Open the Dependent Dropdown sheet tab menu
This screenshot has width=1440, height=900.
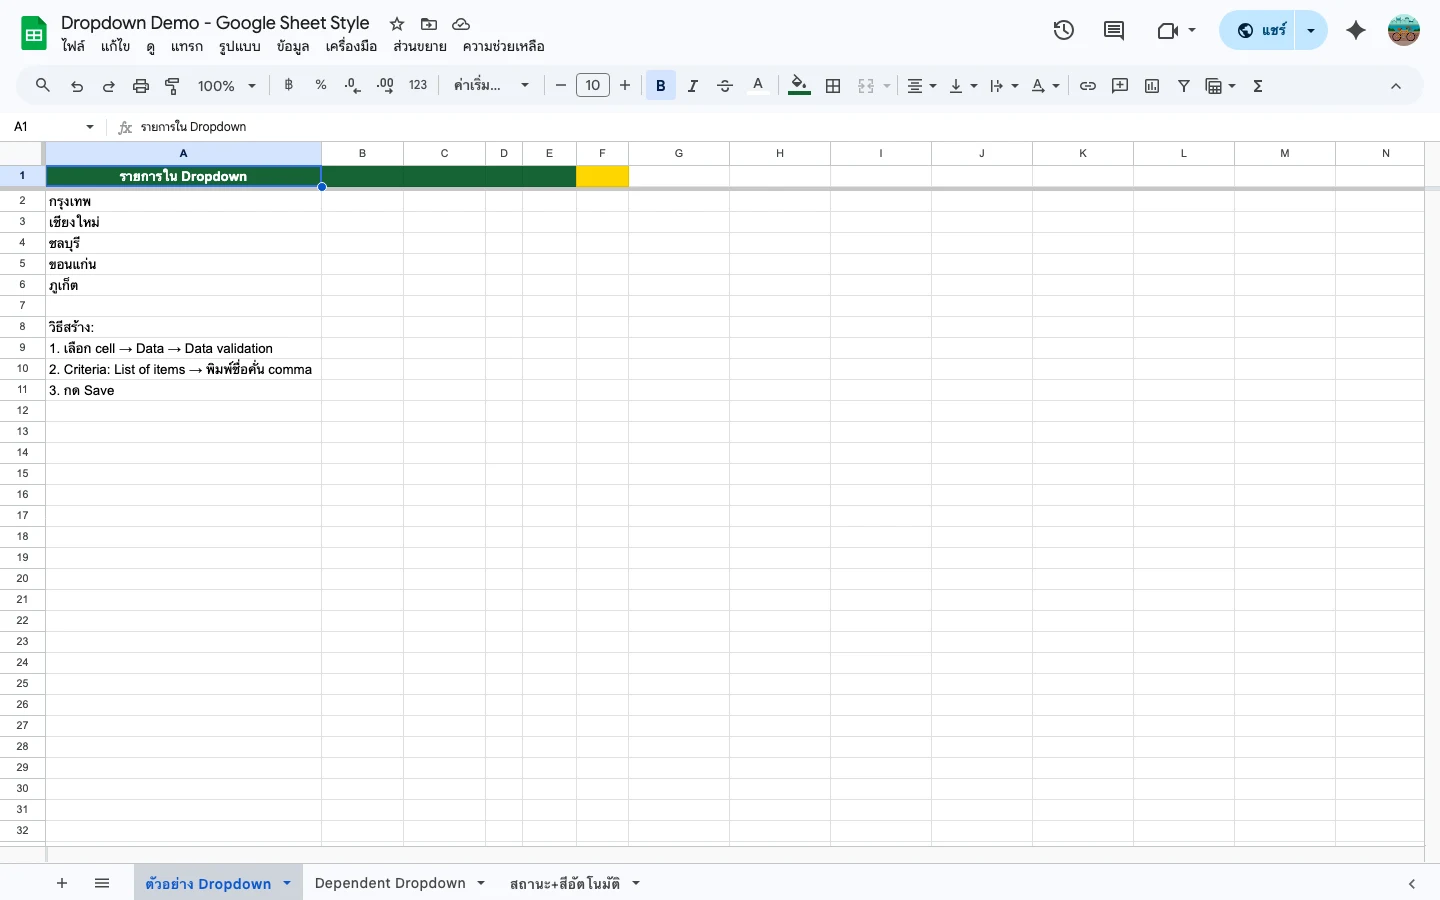[481, 883]
